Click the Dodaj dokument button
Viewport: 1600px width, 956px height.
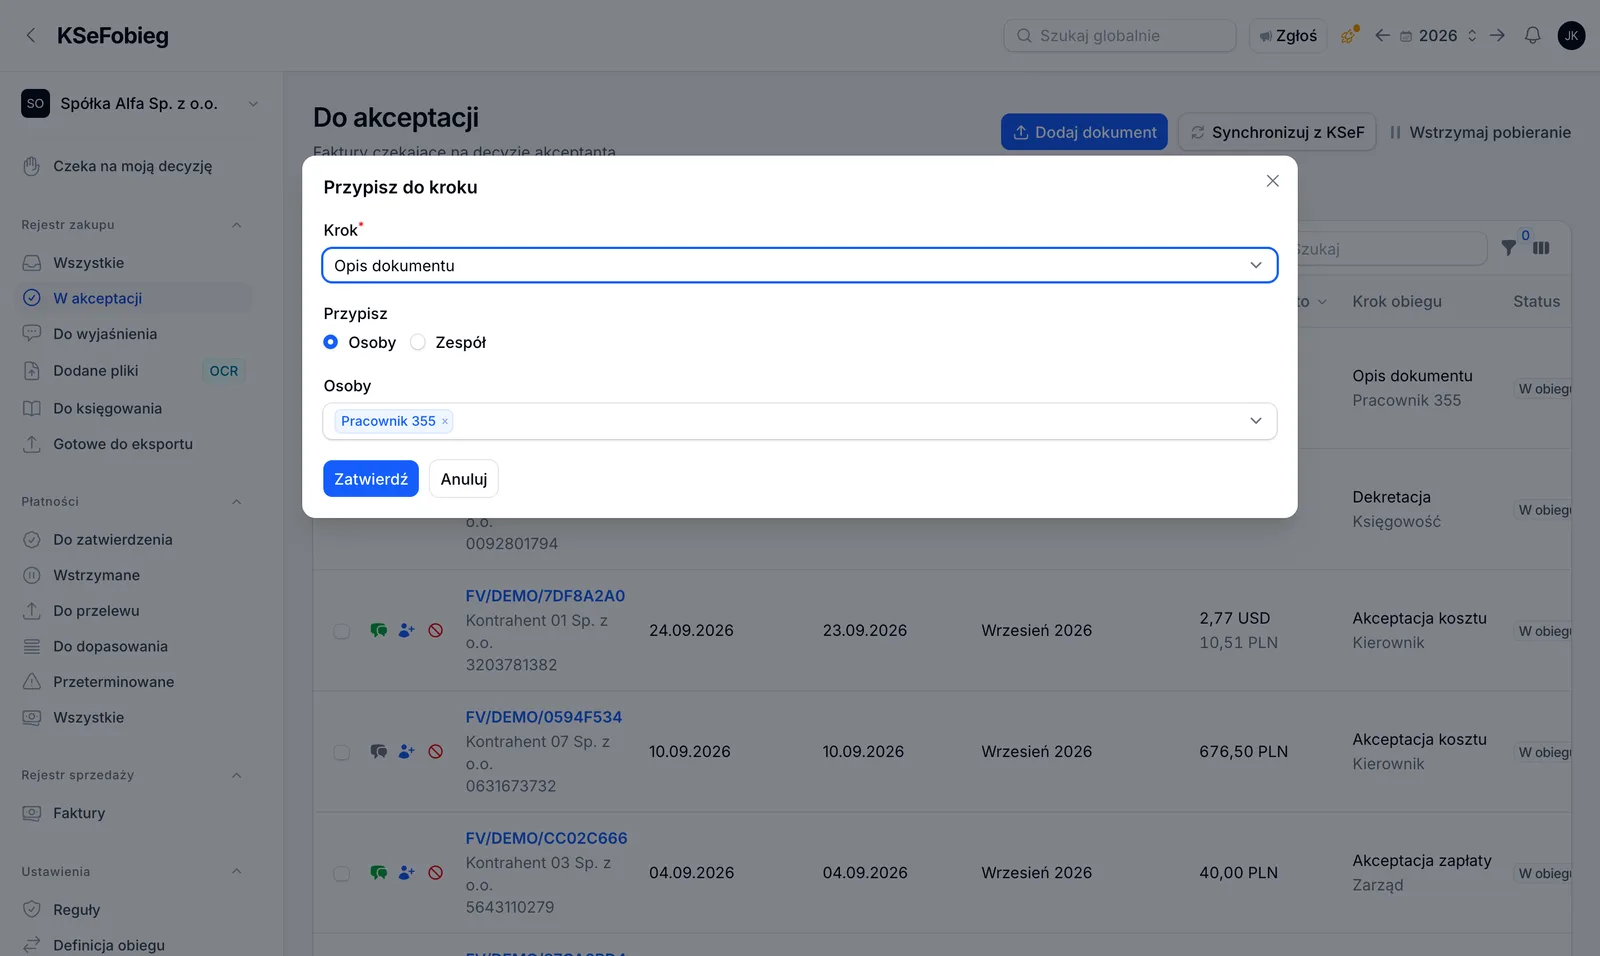(x=1084, y=132)
